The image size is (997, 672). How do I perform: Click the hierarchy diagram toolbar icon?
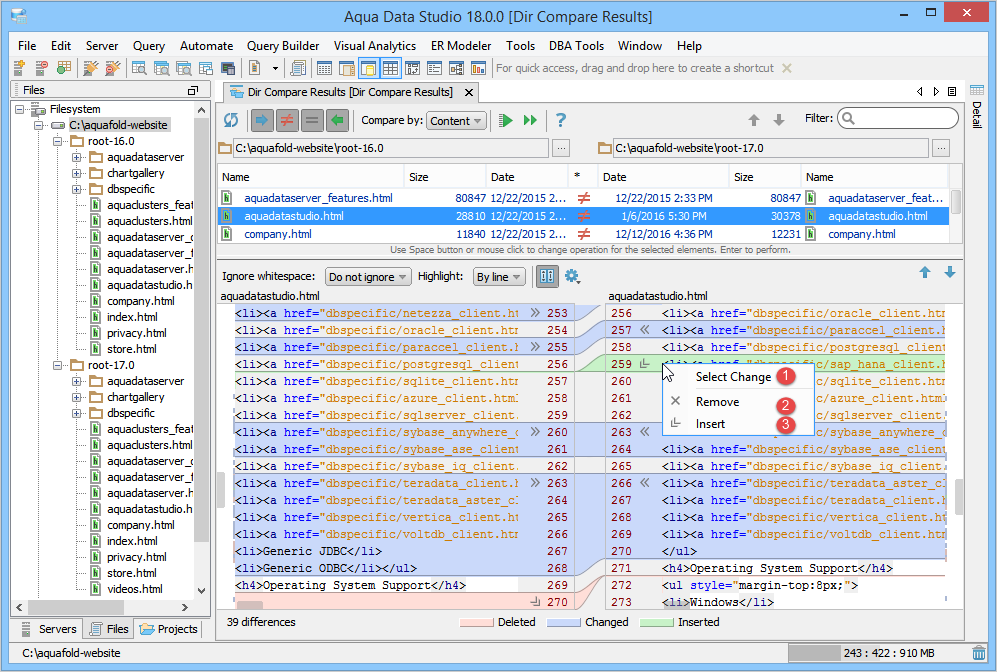click(x=457, y=67)
